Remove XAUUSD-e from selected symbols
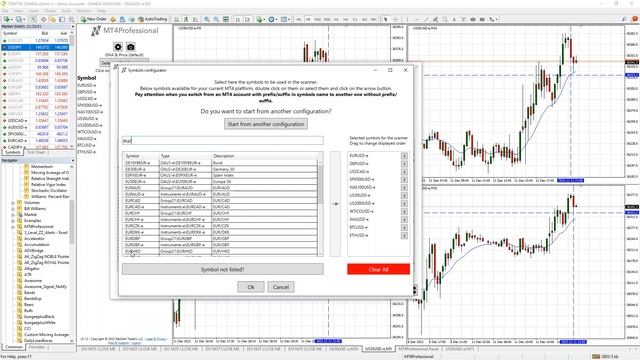 404,220
